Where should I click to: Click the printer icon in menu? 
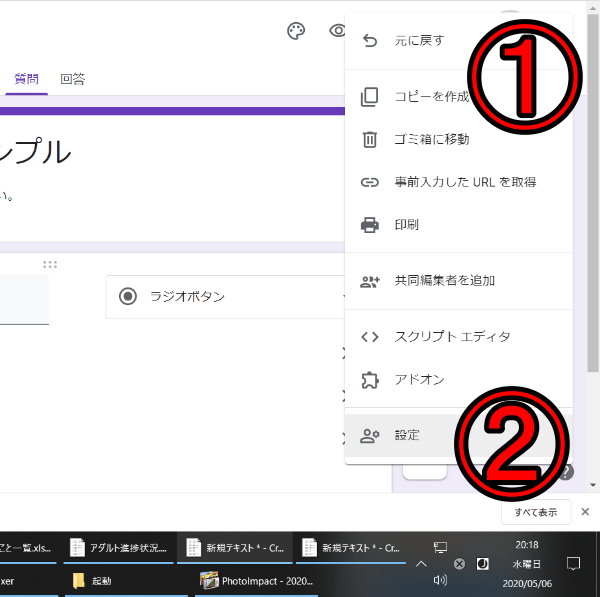370,224
